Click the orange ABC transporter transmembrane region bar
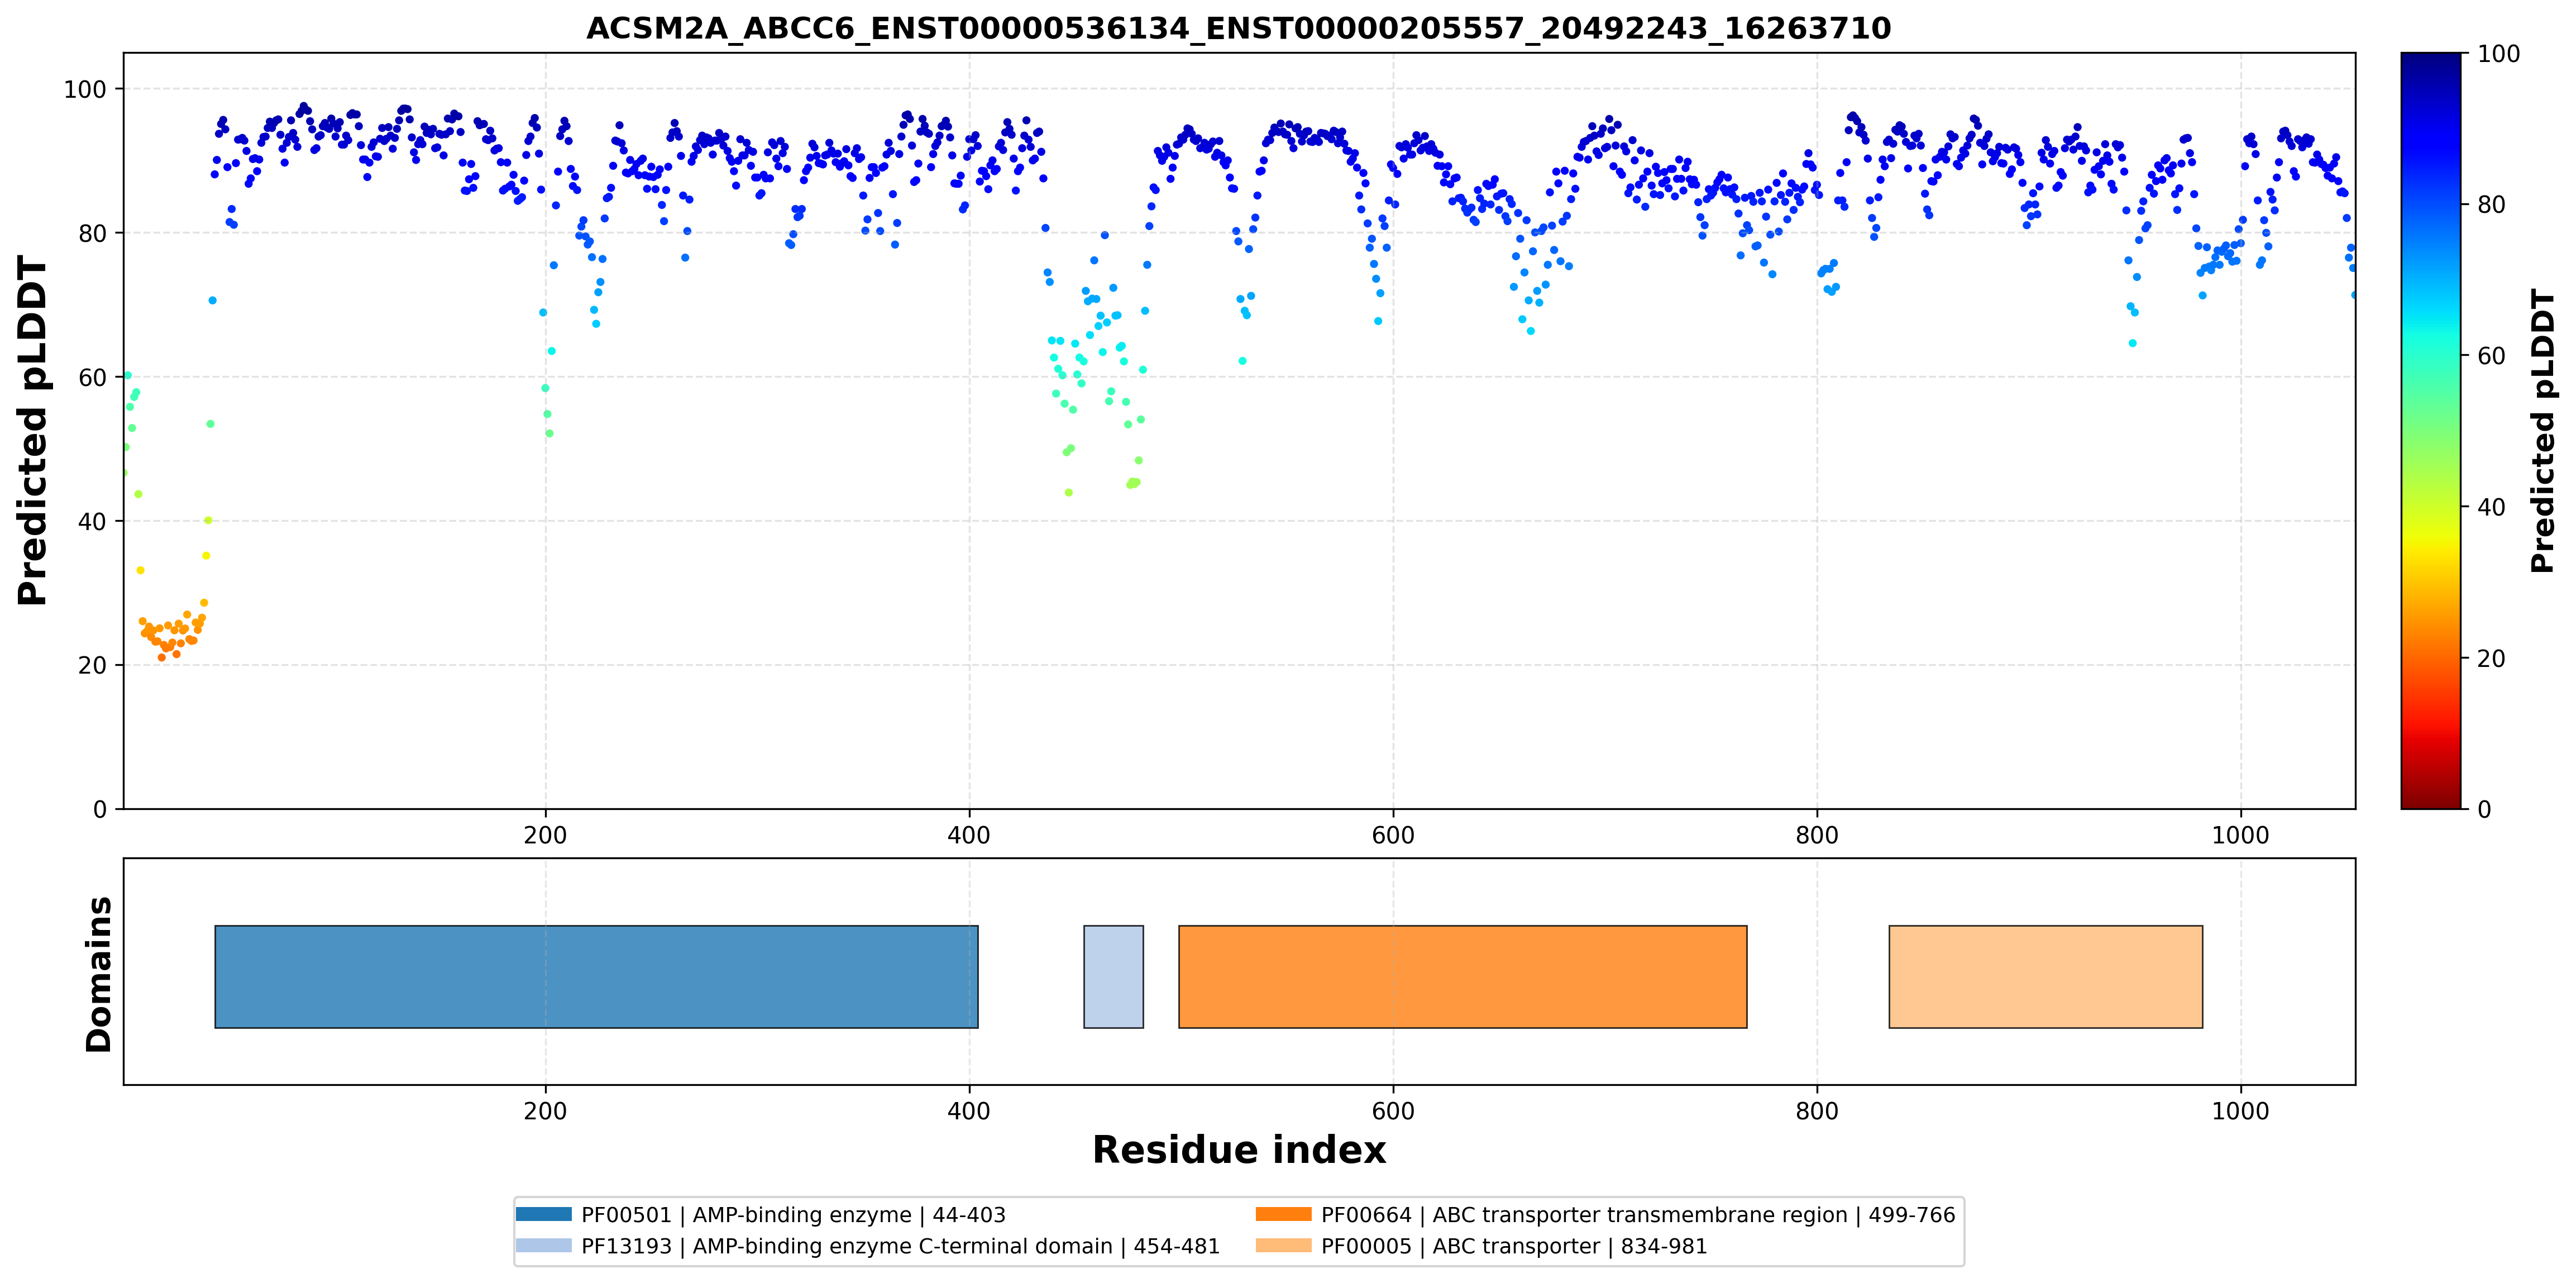The image size is (2576, 1283). click(x=1462, y=976)
